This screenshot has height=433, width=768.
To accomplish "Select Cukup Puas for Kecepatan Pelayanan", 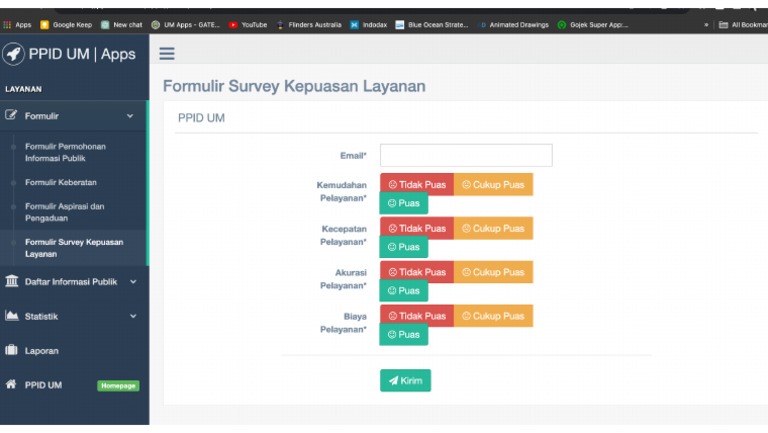I will tap(493, 229).
